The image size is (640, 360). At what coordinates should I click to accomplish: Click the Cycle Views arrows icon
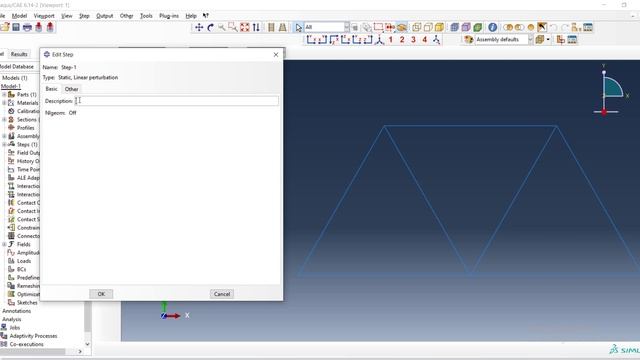(x=256, y=27)
